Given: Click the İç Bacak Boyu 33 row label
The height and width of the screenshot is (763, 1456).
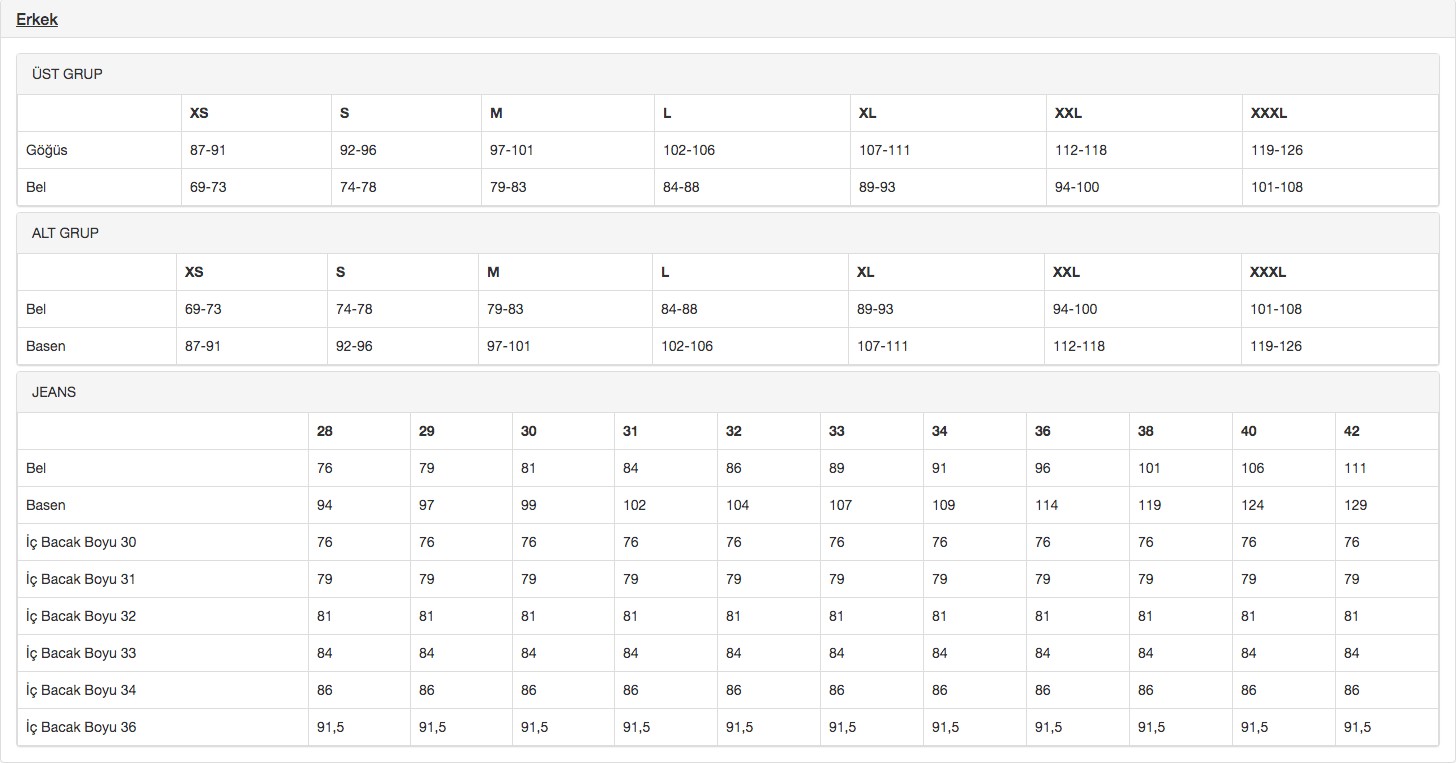Looking at the screenshot, I should [x=81, y=653].
